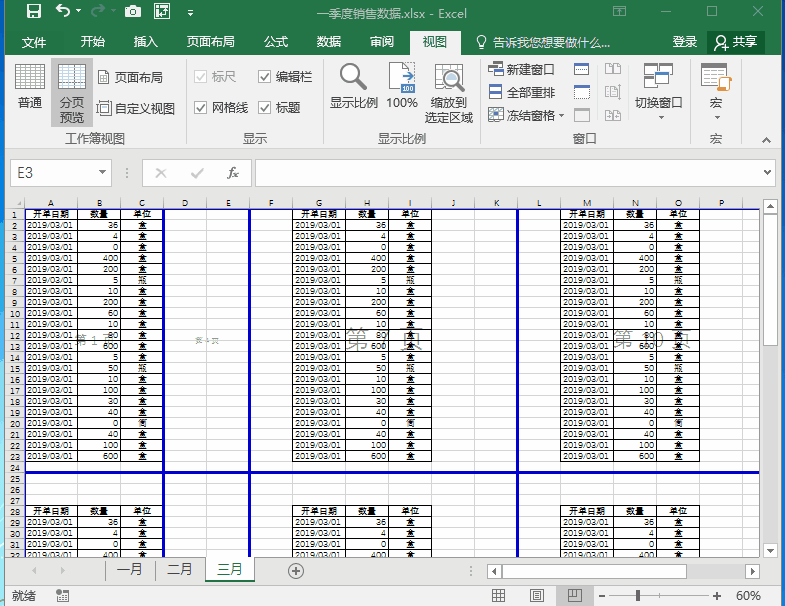Click New Window (新建窗口)
The height and width of the screenshot is (606, 785).
(521, 70)
